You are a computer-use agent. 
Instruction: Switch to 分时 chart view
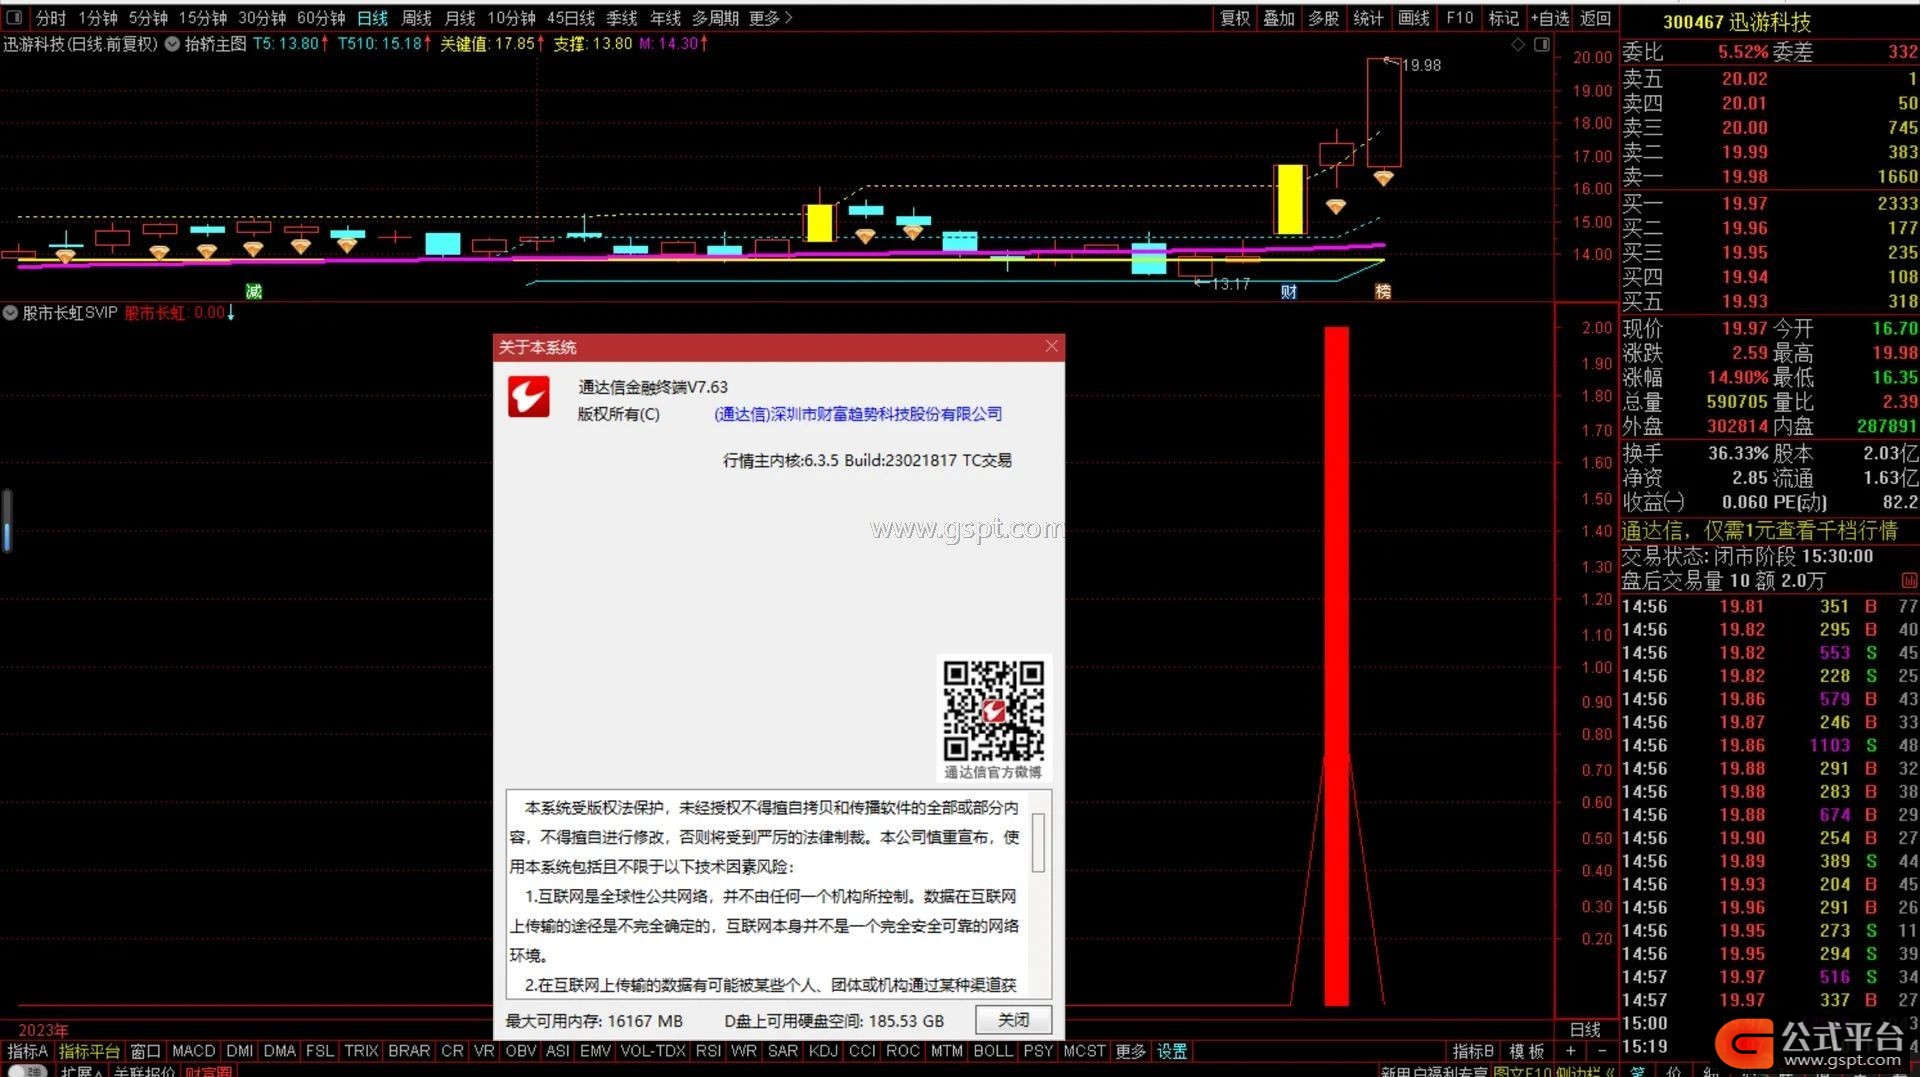(x=51, y=18)
